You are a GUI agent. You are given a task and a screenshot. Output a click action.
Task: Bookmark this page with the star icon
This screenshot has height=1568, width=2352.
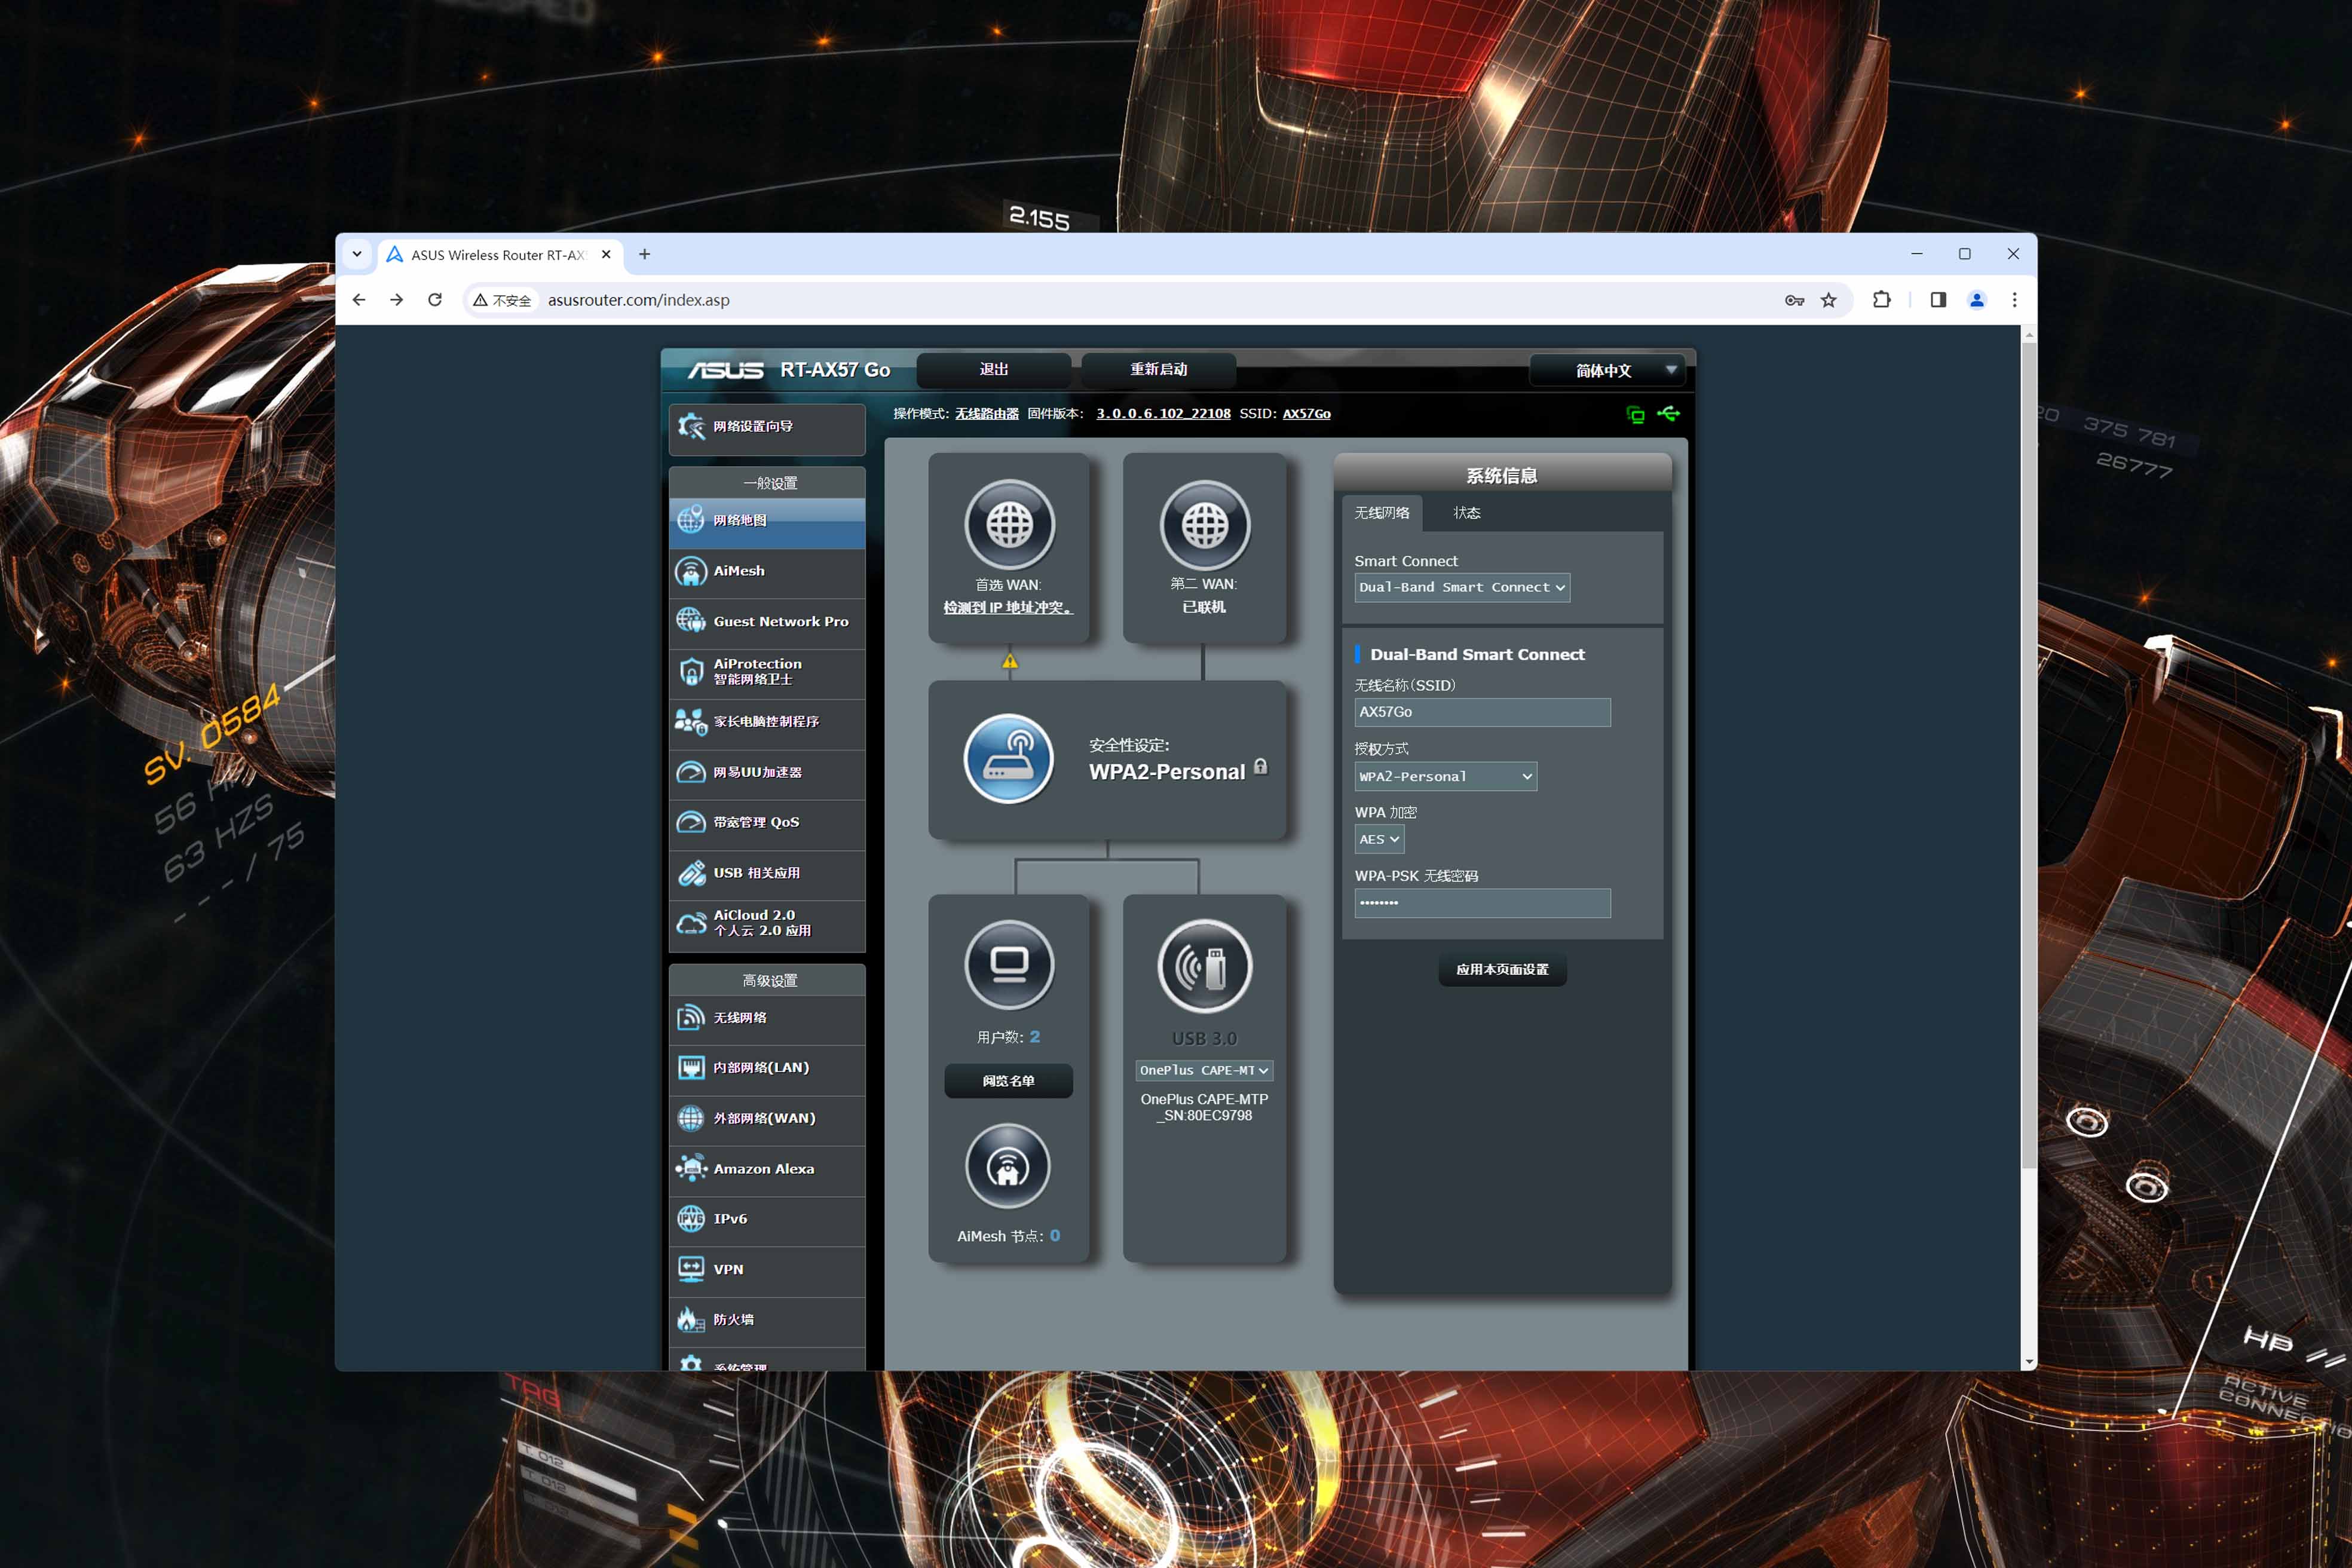click(x=1828, y=300)
